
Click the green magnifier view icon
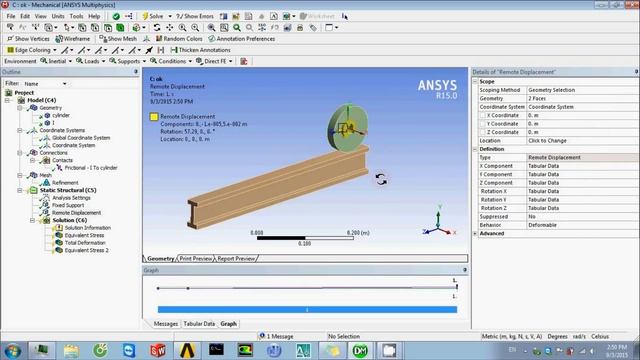[237, 27]
